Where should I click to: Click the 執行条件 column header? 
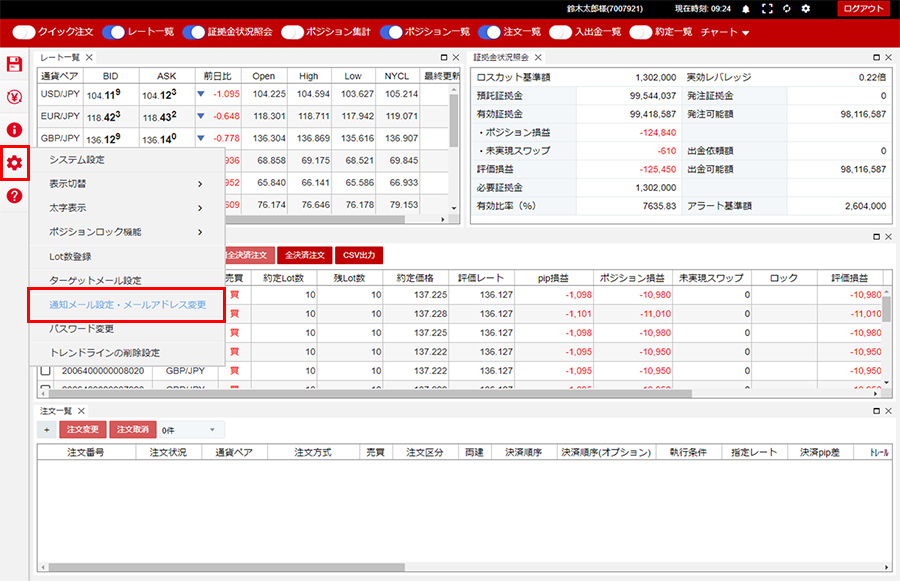click(x=688, y=452)
